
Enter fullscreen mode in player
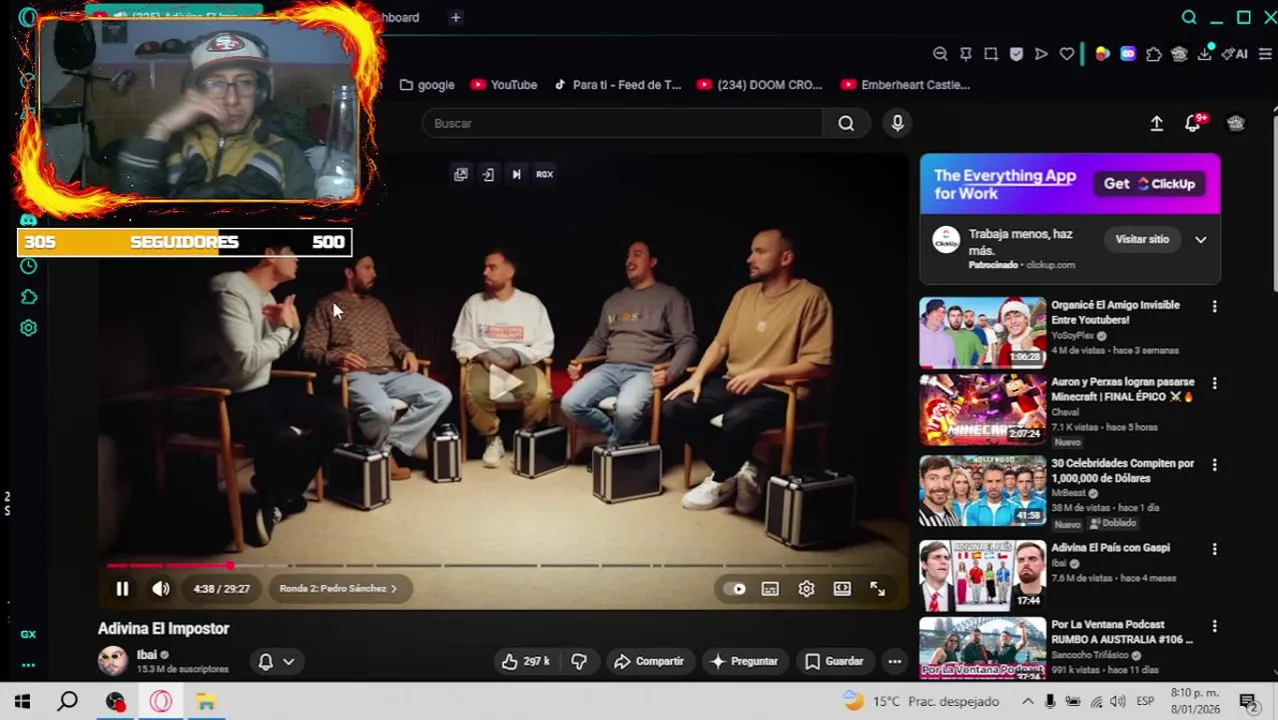877,589
